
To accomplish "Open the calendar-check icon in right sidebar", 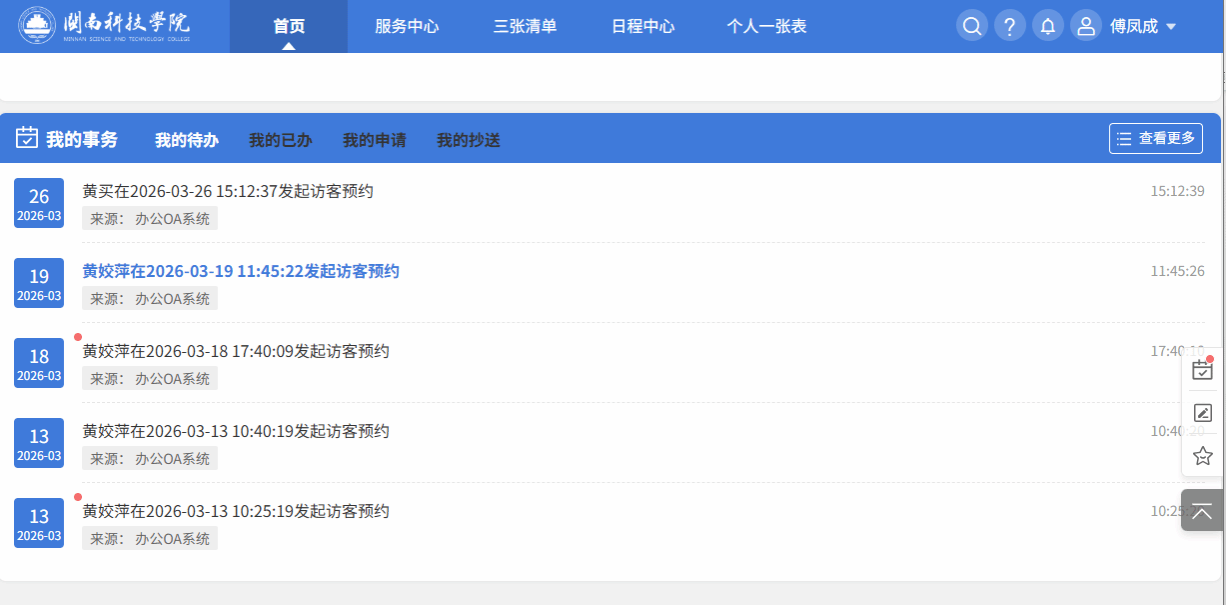I will click(1202, 370).
